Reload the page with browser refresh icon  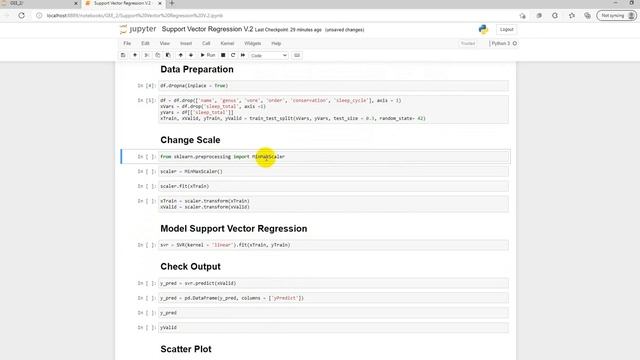pos(21,16)
